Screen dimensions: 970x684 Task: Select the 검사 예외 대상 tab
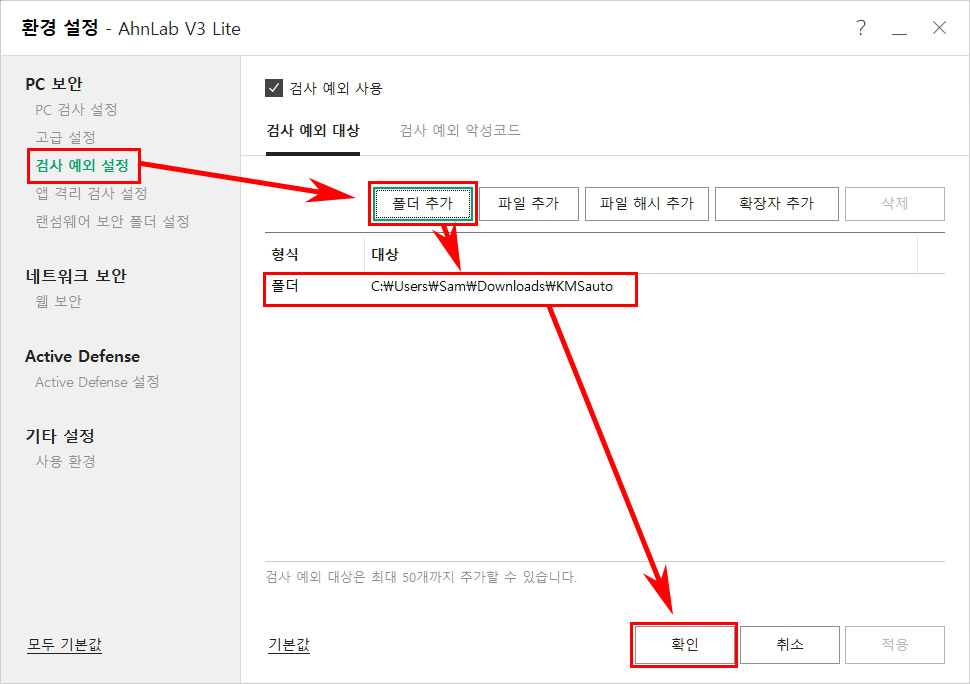[315, 130]
